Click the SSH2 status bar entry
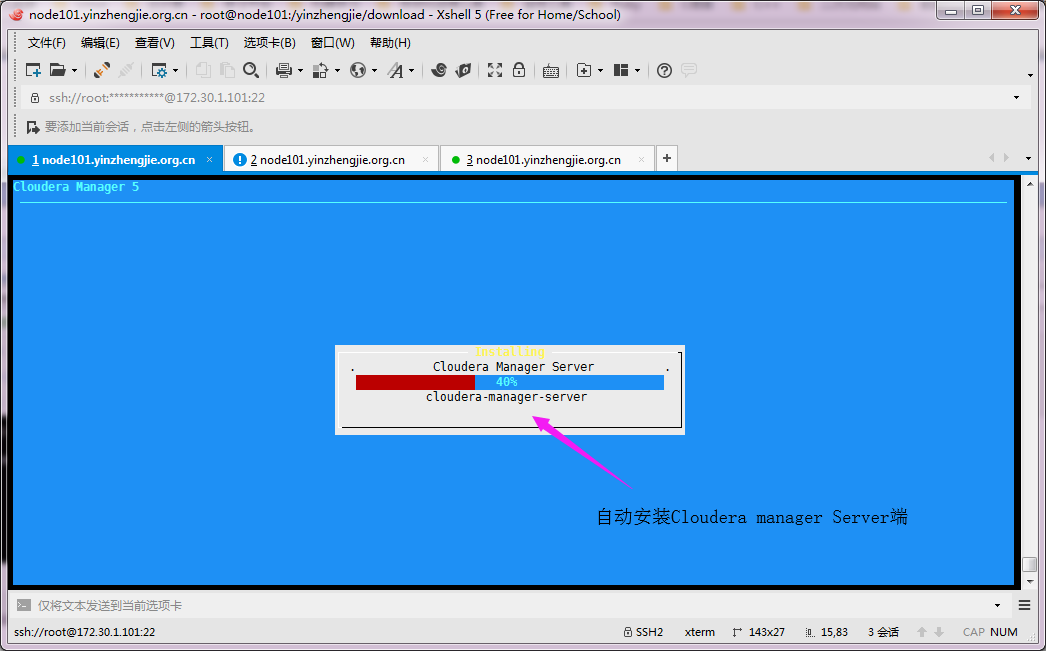 (x=643, y=632)
